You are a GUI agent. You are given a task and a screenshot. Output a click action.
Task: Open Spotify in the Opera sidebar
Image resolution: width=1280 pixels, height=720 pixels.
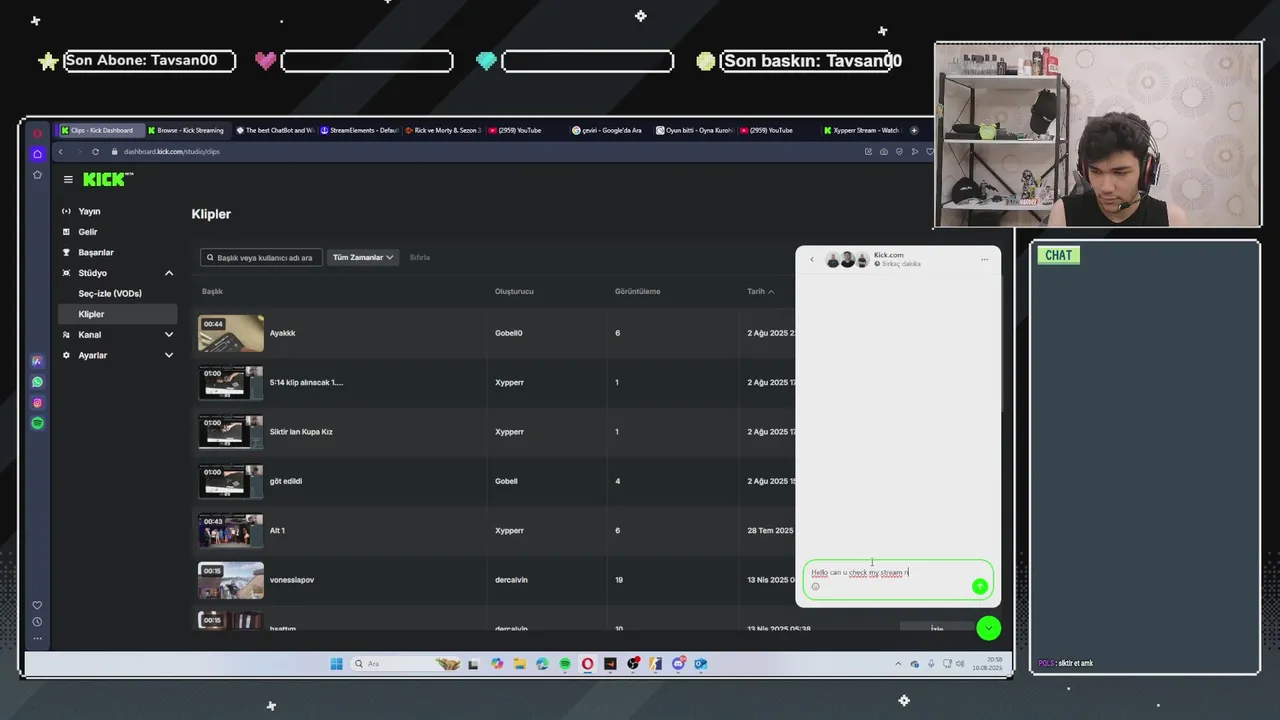click(x=37, y=423)
